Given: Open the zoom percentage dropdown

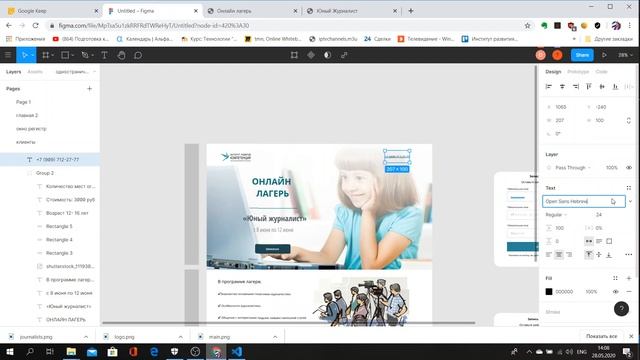Looking at the screenshot, I should coord(625,55).
